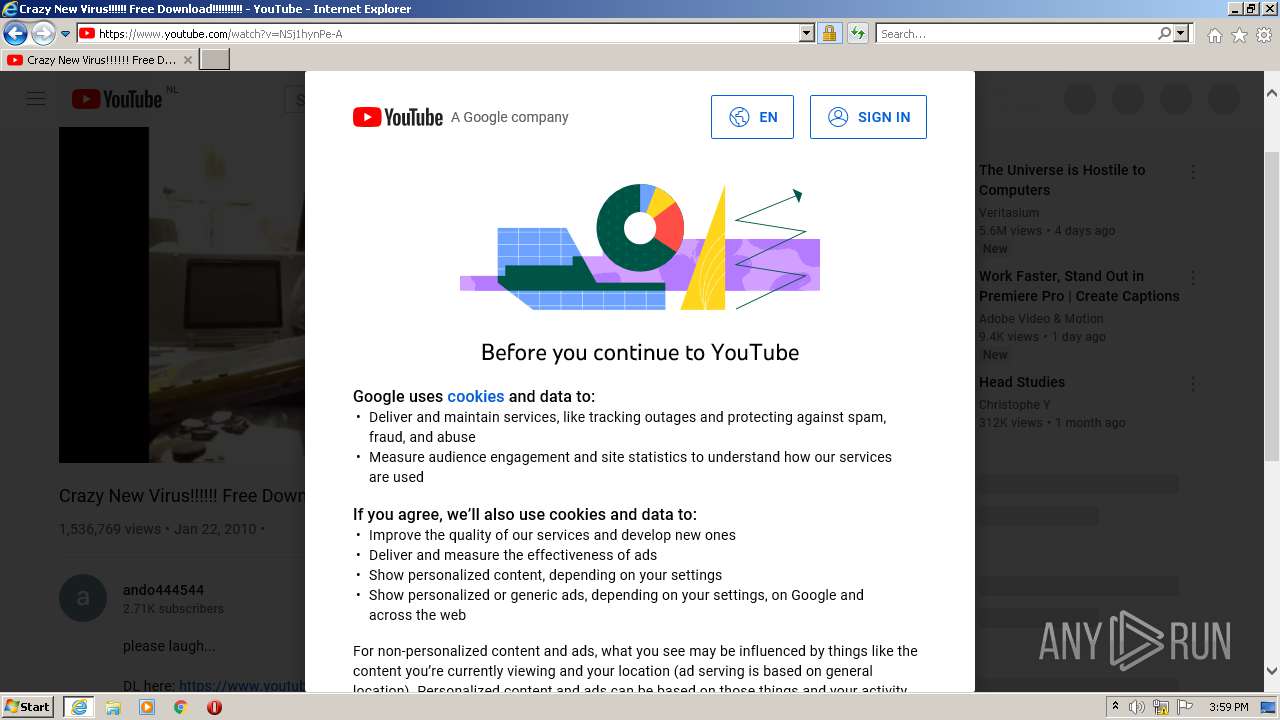
Task: Click the refresh page icon
Action: point(857,34)
